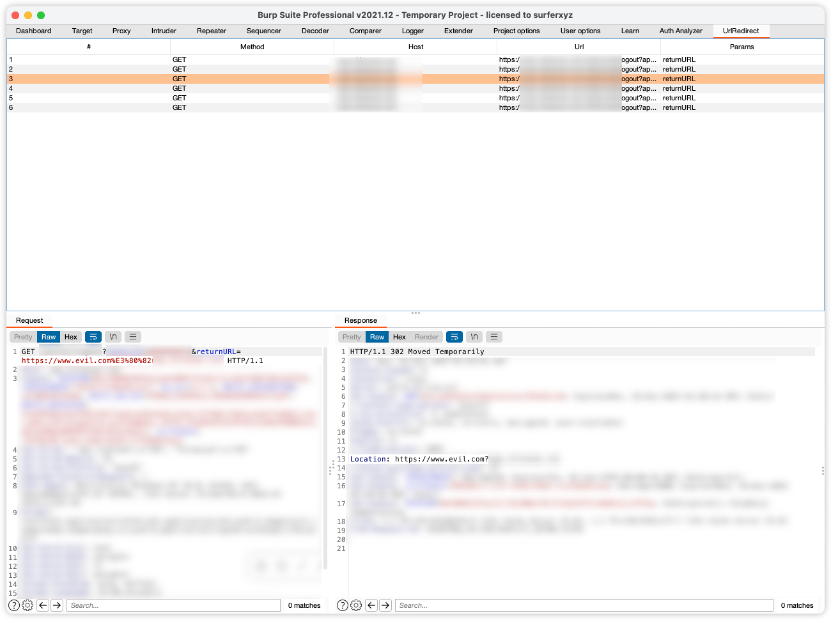Click the Raw button in the Request panel
832x620 pixels.
tap(48, 337)
